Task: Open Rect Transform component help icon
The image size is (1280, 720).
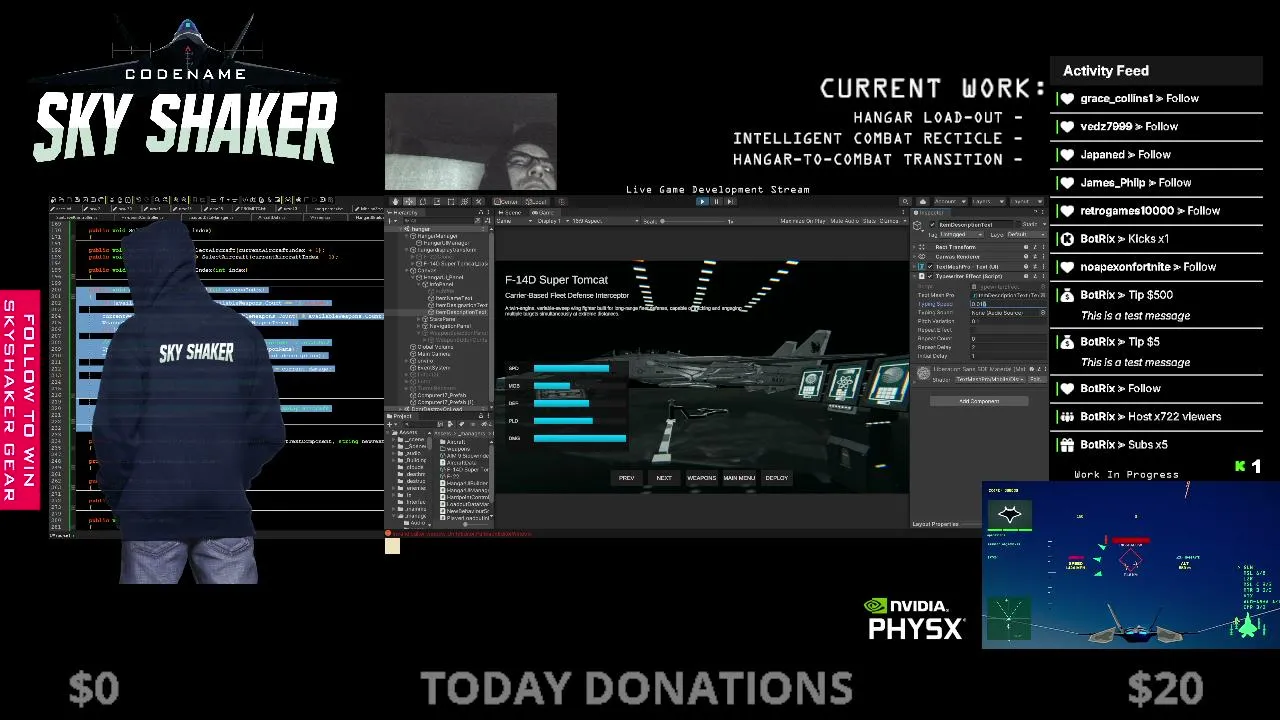Action: click(x=1026, y=247)
